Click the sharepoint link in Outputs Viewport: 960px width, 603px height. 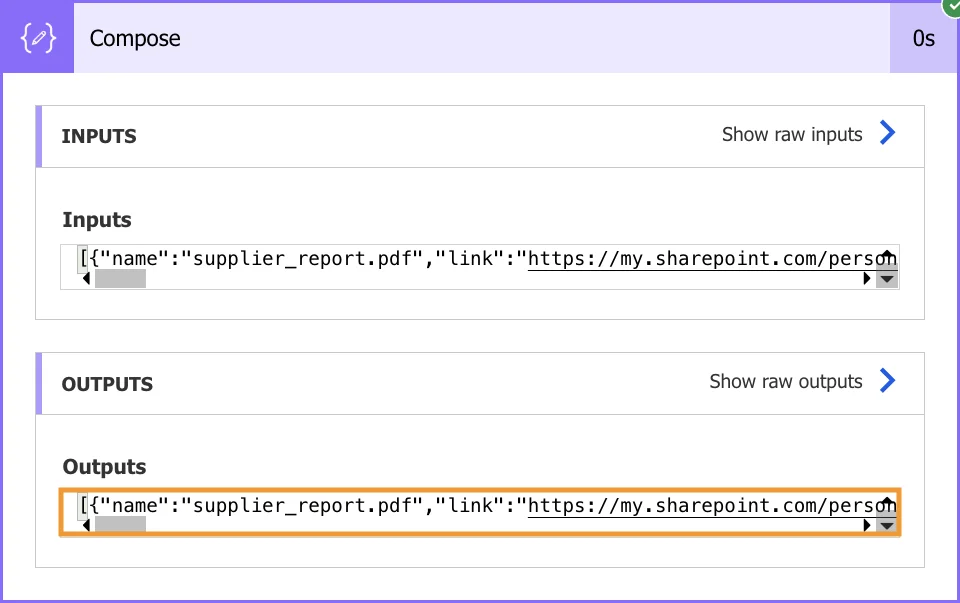pos(711,506)
